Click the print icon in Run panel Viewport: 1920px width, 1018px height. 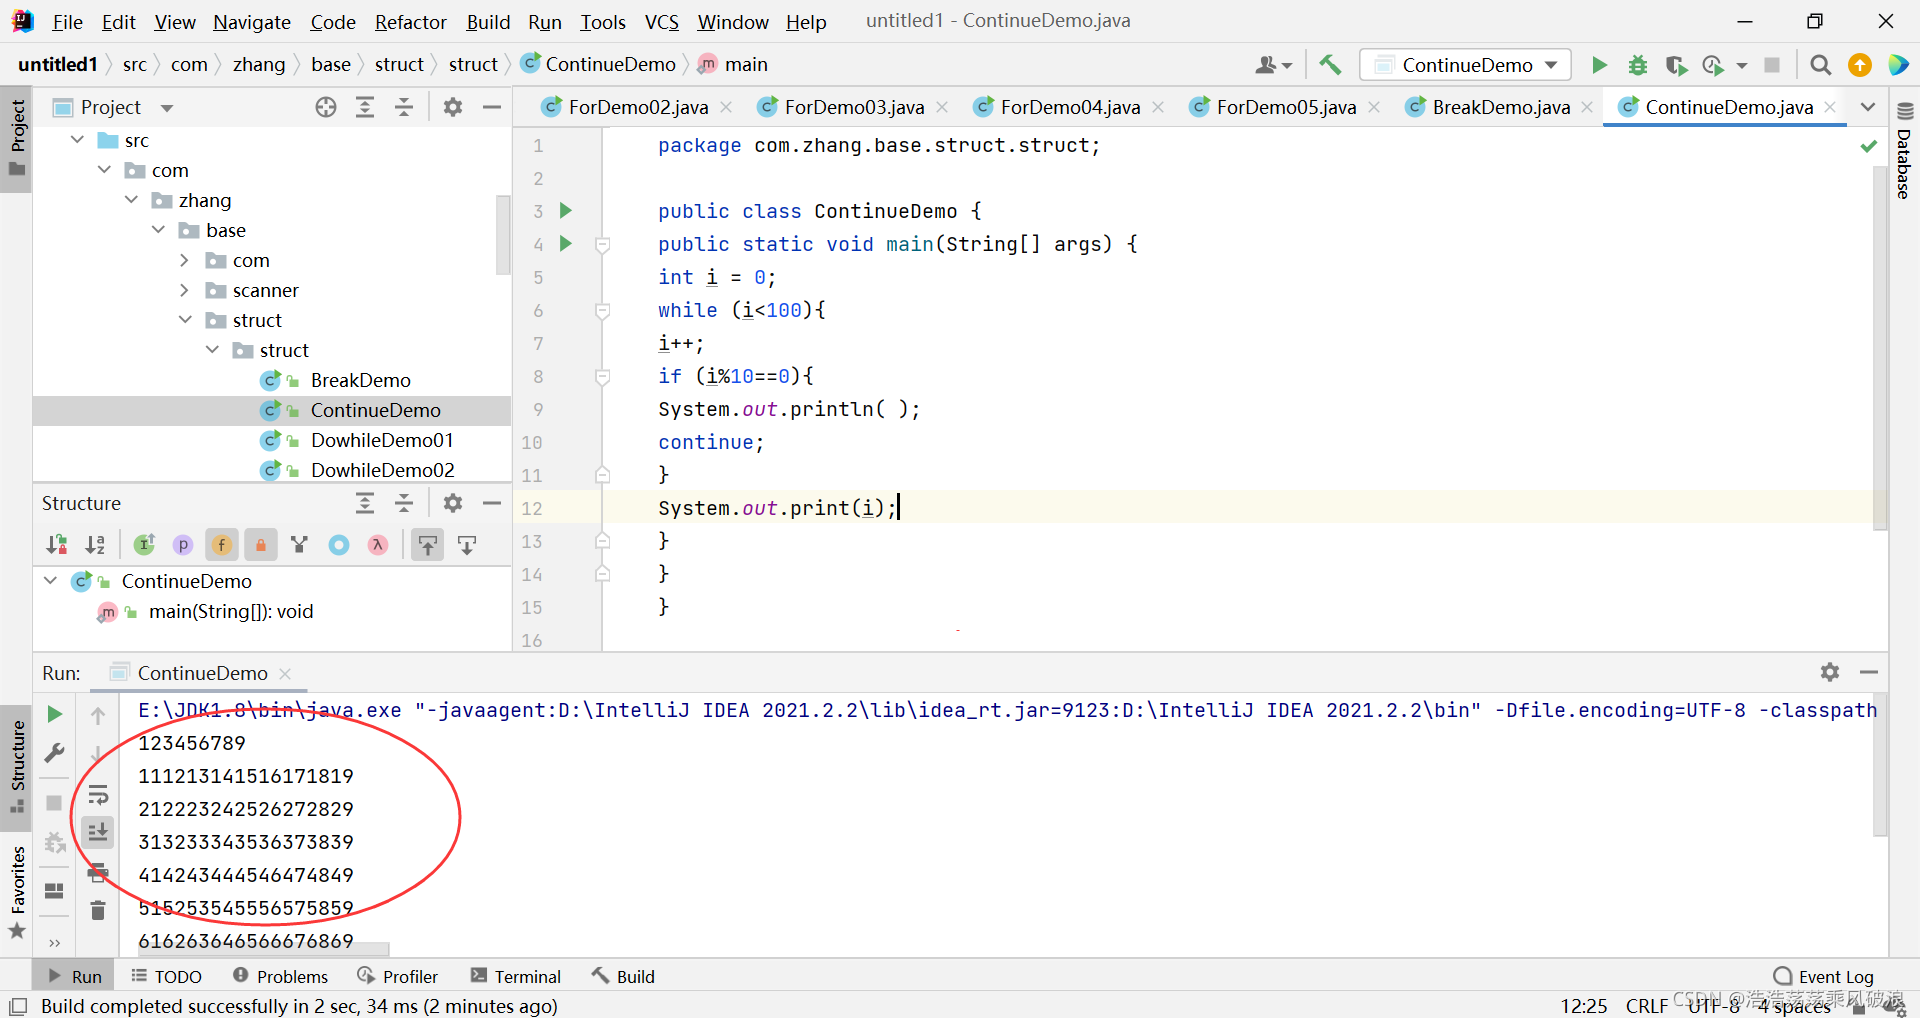tap(98, 874)
